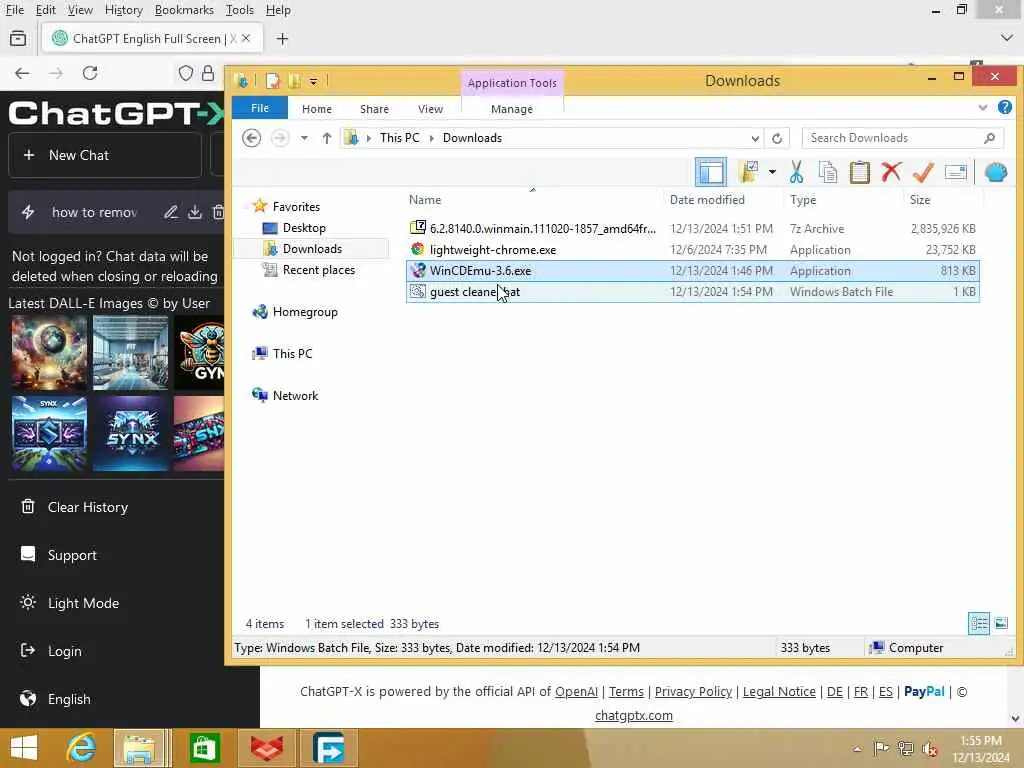The width and height of the screenshot is (1024, 768).
Task: Open This PC in navigation pane
Action: click(x=292, y=353)
